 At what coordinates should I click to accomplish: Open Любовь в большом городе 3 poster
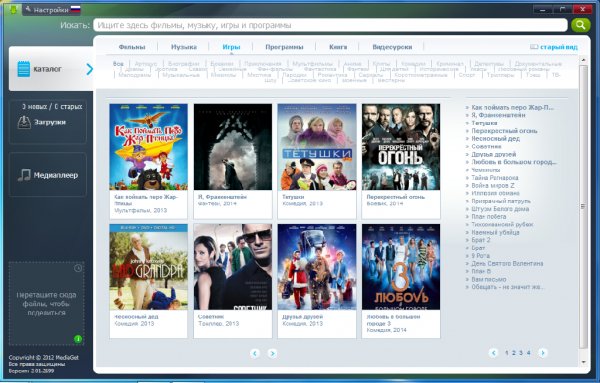401,267
